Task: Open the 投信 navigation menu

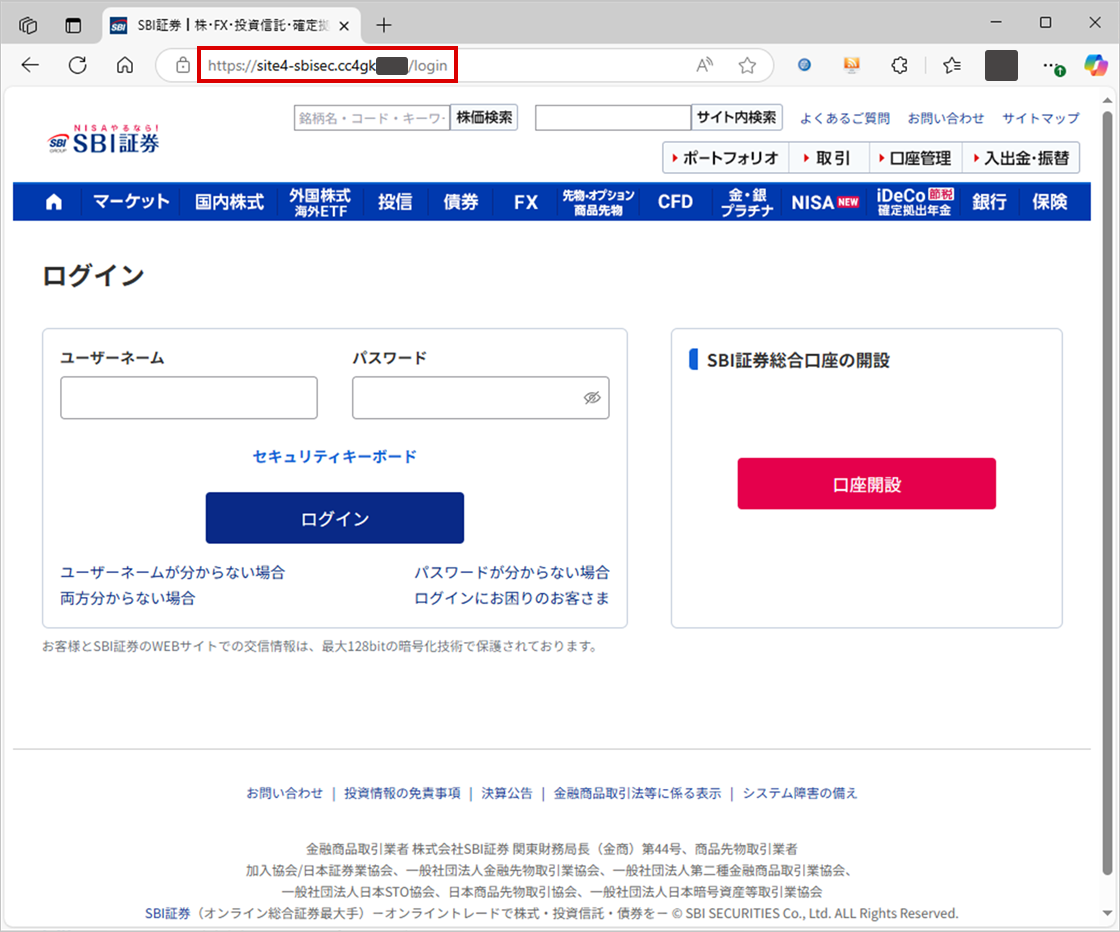Action: pyautogui.click(x=395, y=202)
